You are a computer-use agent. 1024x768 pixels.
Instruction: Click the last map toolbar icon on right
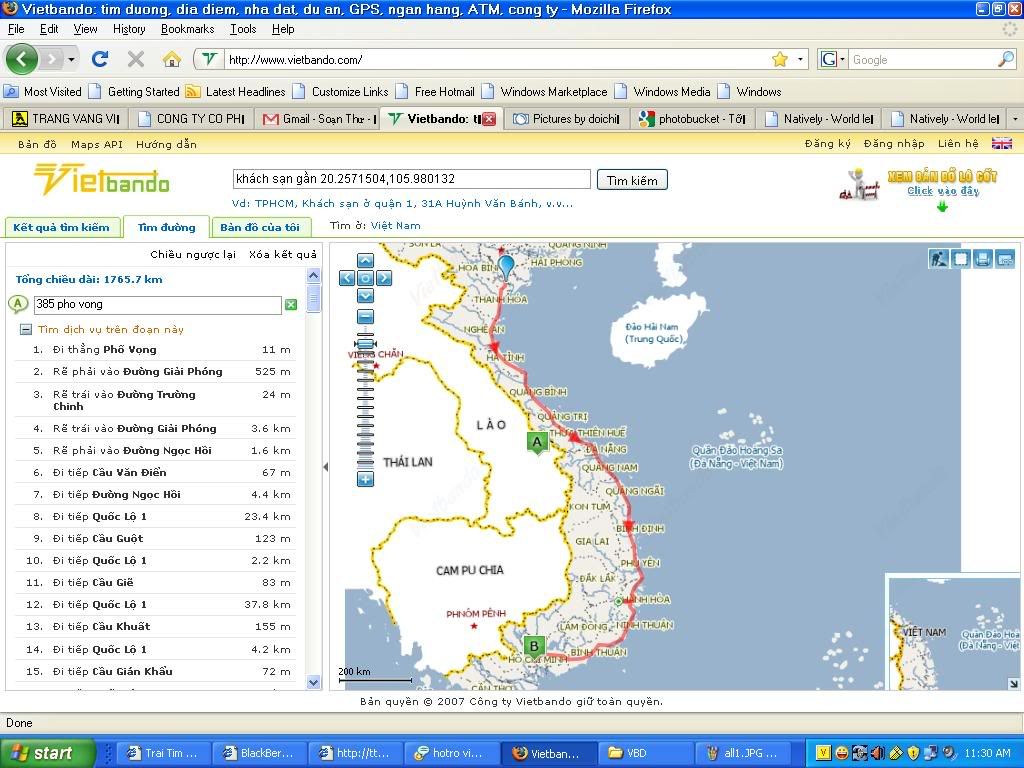(1005, 259)
